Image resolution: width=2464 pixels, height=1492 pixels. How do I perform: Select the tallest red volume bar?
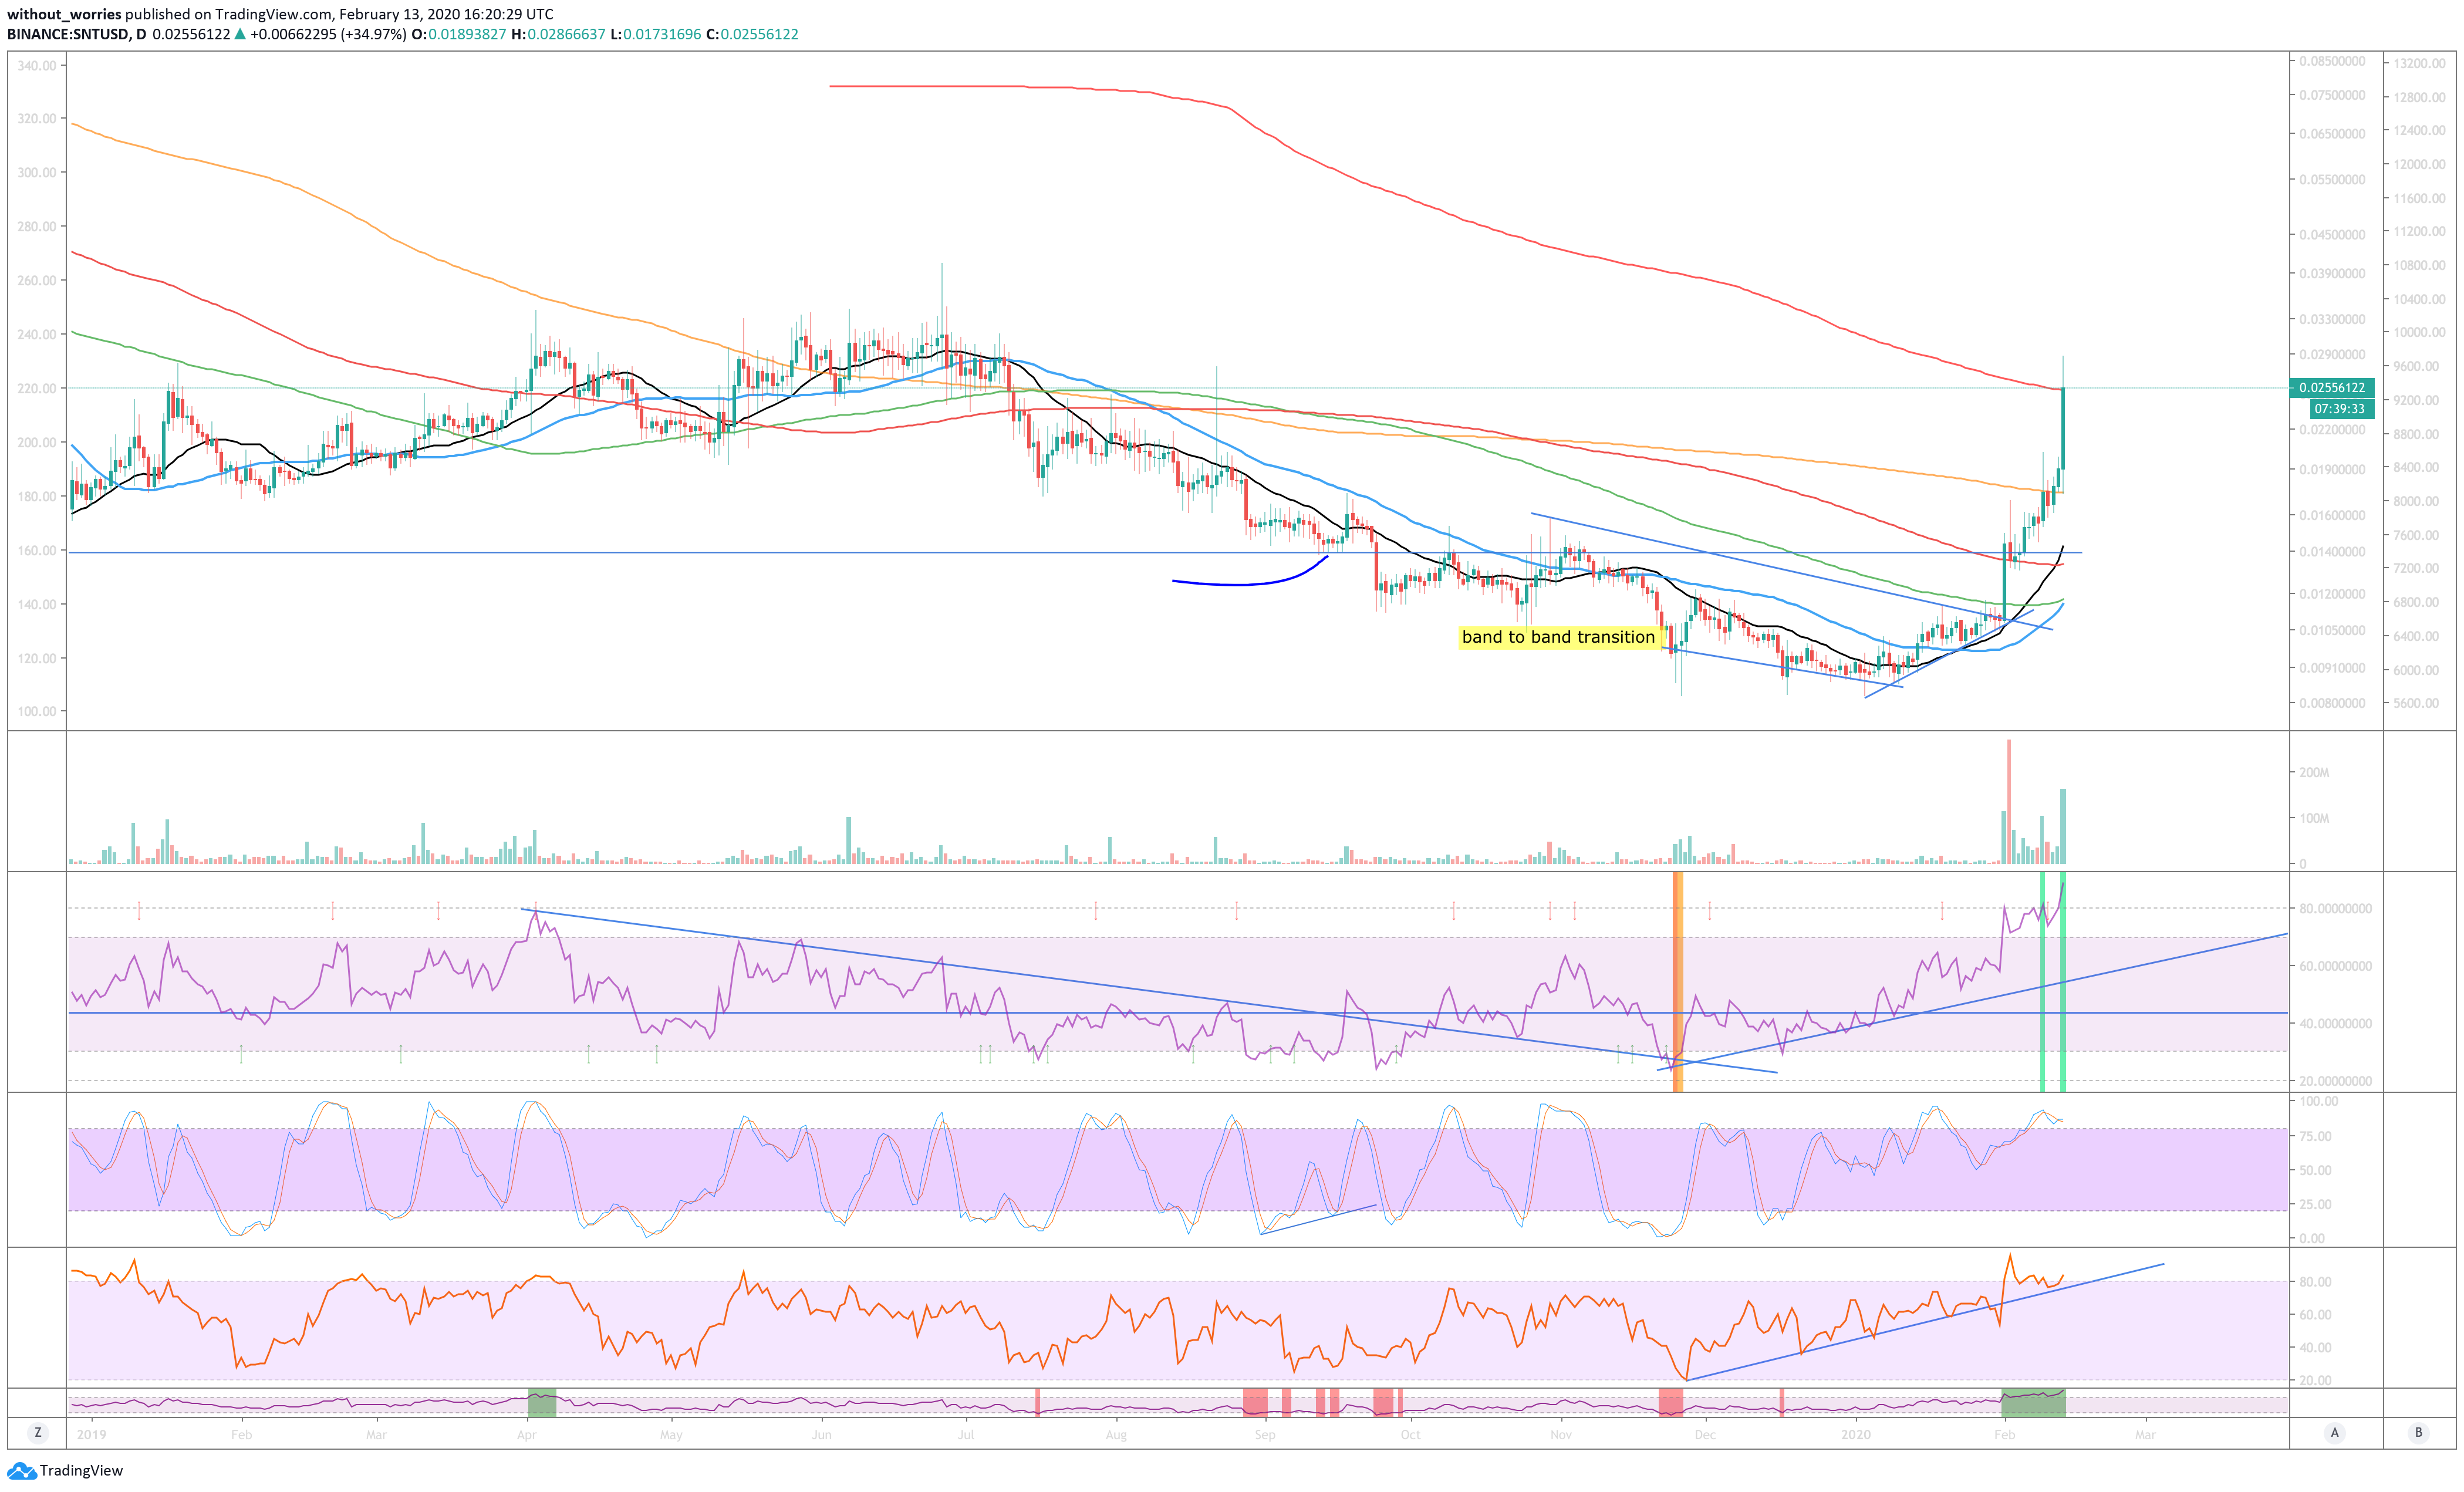(x=2008, y=801)
